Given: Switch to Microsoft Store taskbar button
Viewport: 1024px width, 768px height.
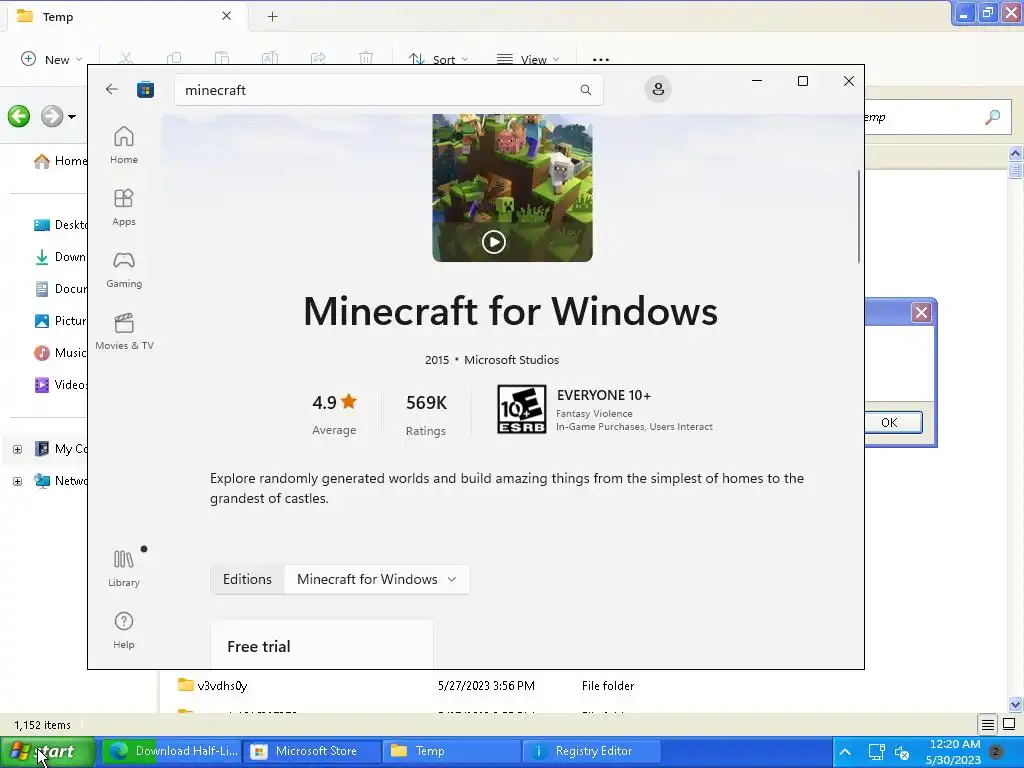Looking at the screenshot, I should coord(312,751).
